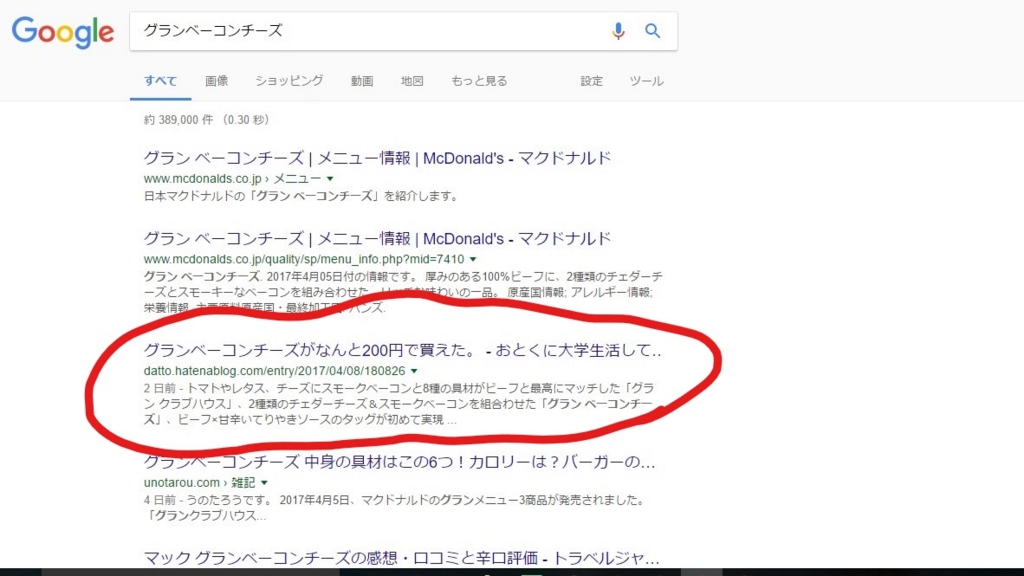This screenshot has width=1024, height=576.
Task: Click the menu_info.php?mid=7410 green URL
Action: pos(304,259)
